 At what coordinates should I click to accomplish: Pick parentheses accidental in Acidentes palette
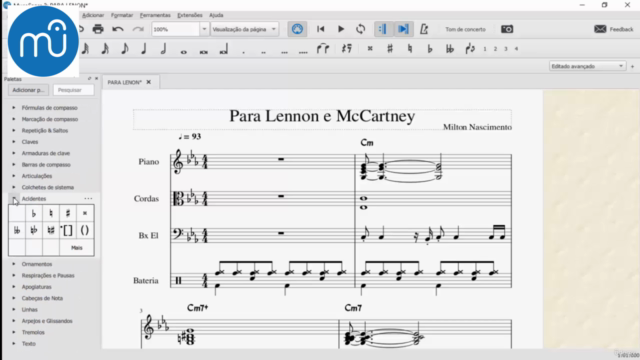coord(85,230)
